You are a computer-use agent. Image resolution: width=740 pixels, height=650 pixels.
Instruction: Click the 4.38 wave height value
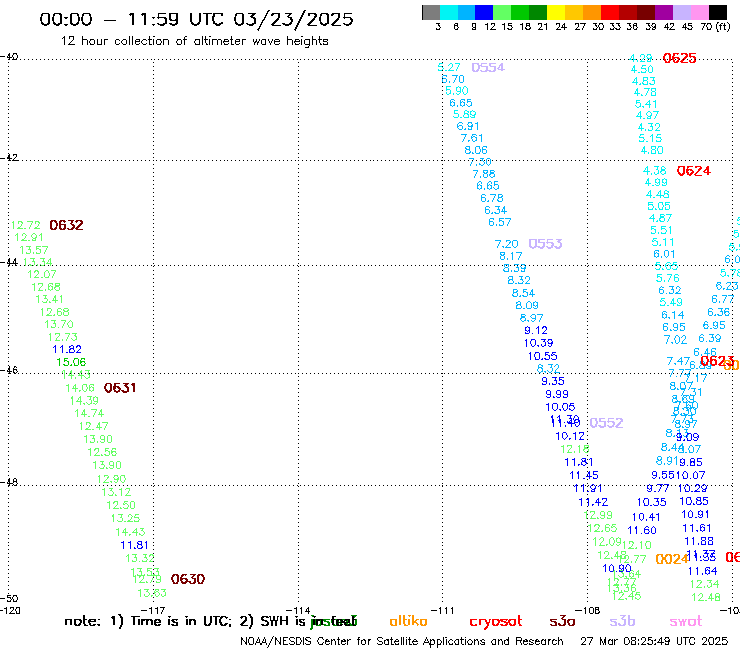655,171
